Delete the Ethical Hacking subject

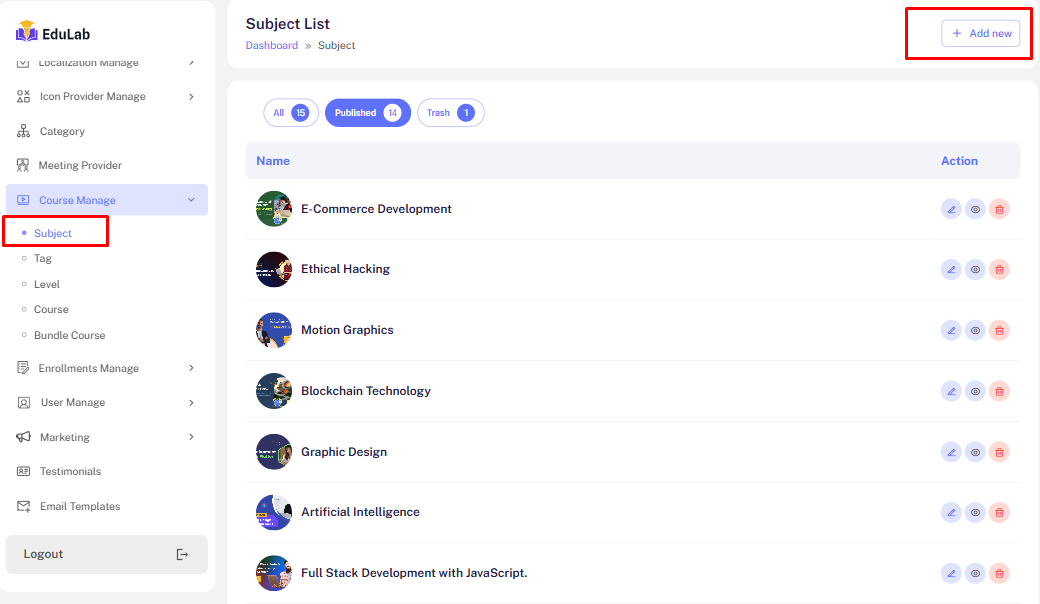[x=999, y=269]
